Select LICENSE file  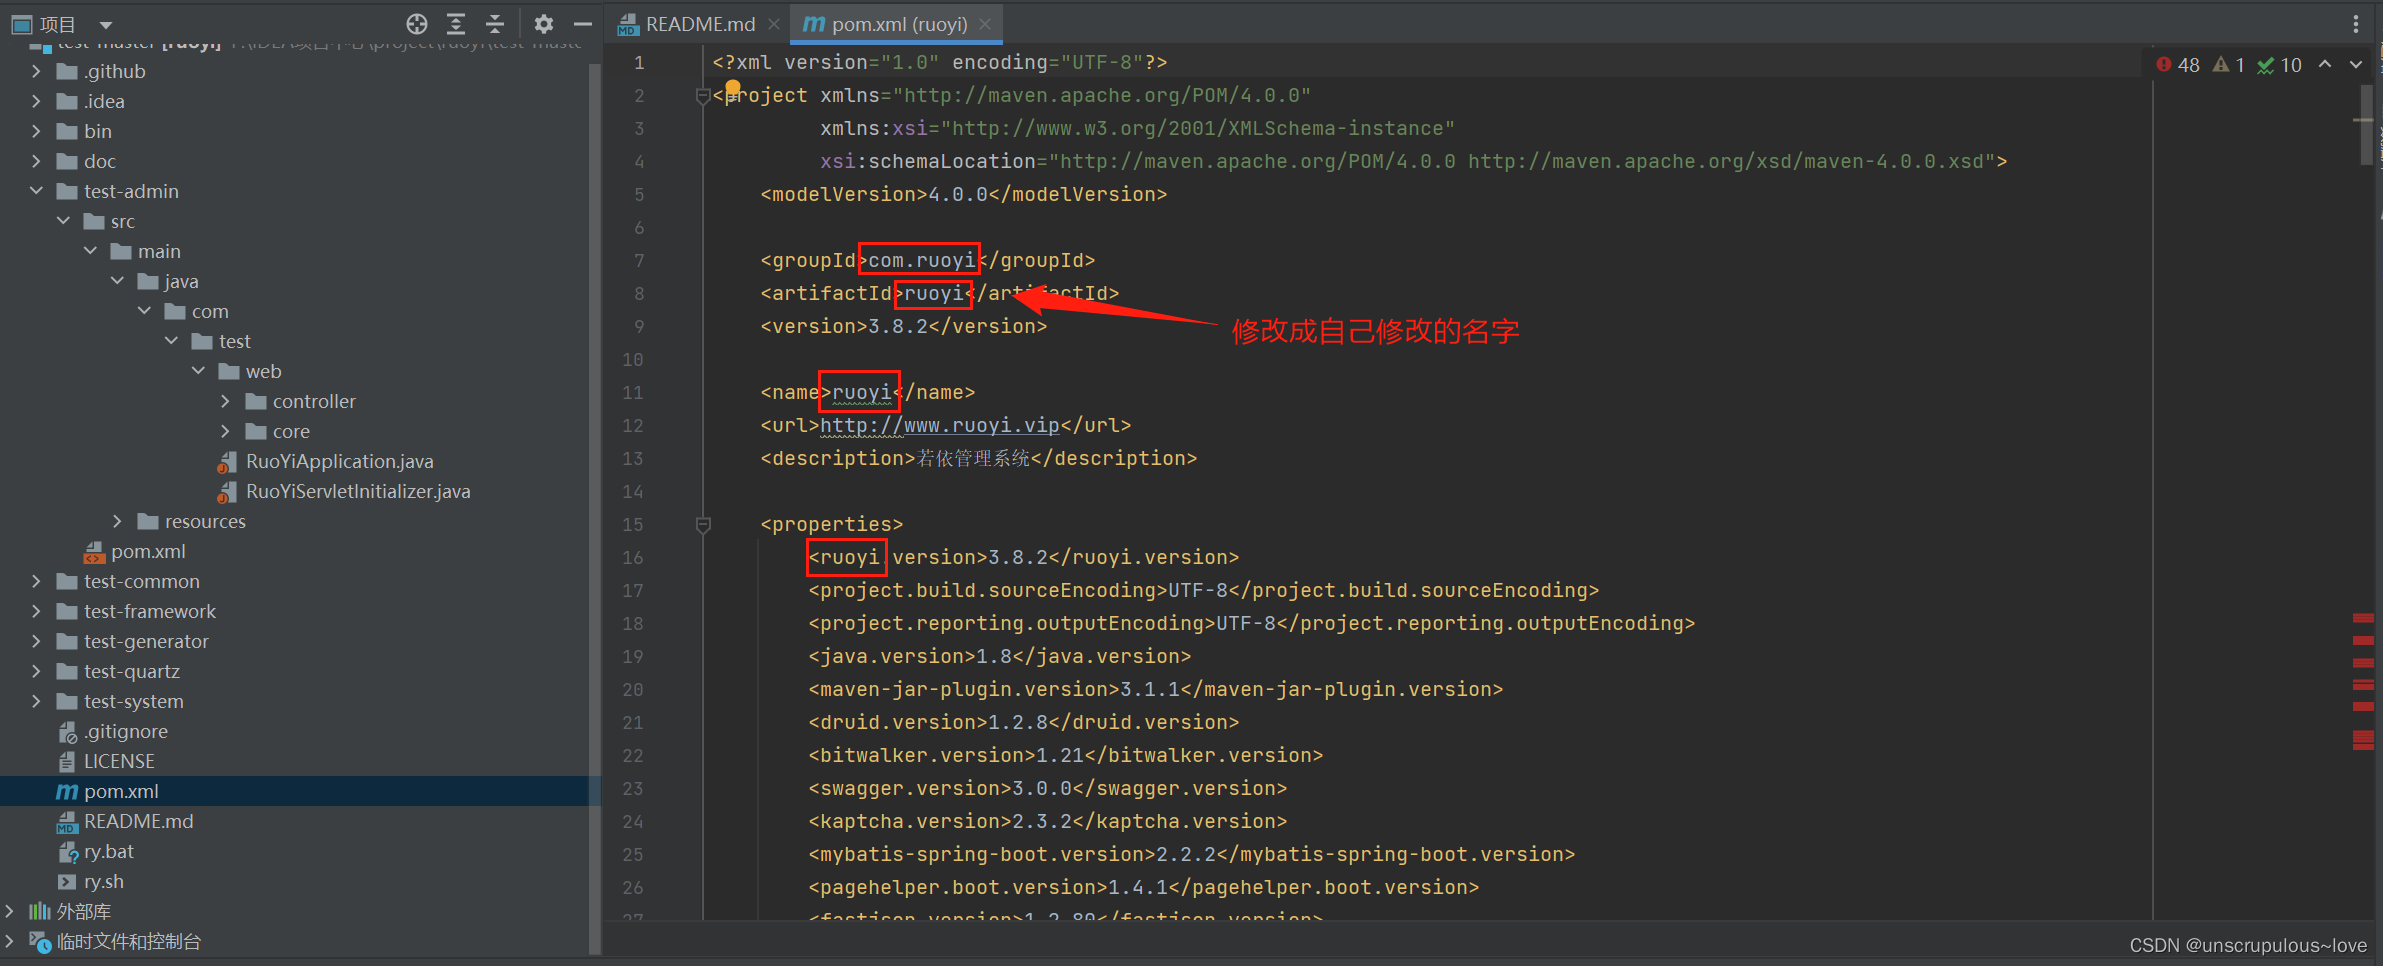tap(119, 761)
